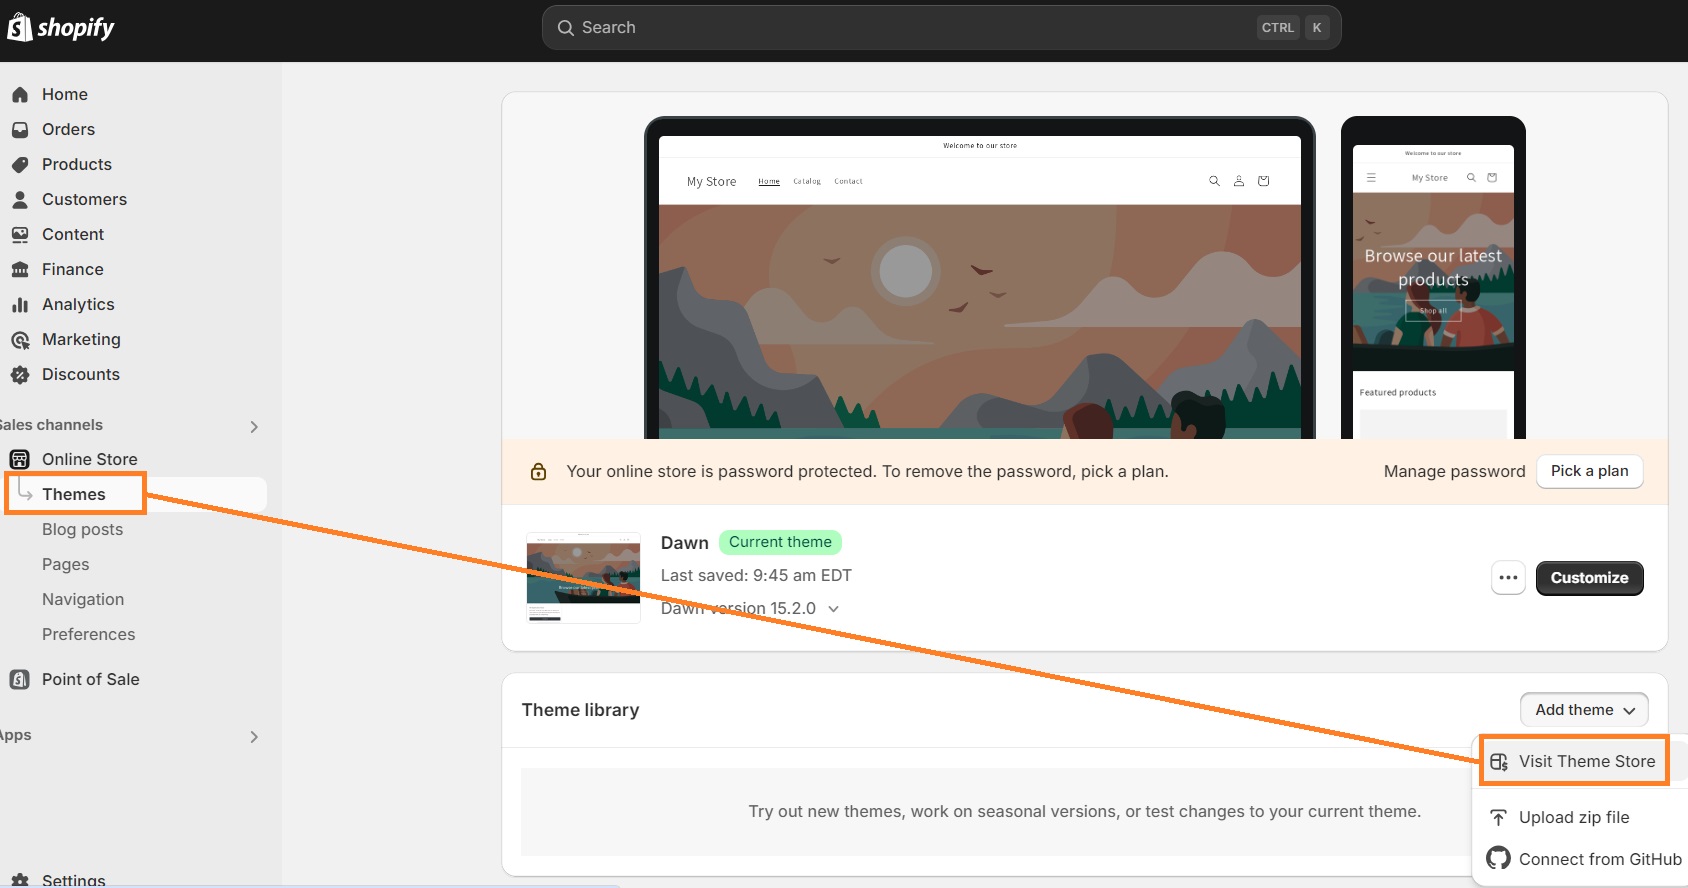Click the cart icon in desktop theme preview
Screen dimensions: 1688x888
pyautogui.click(x=1264, y=181)
